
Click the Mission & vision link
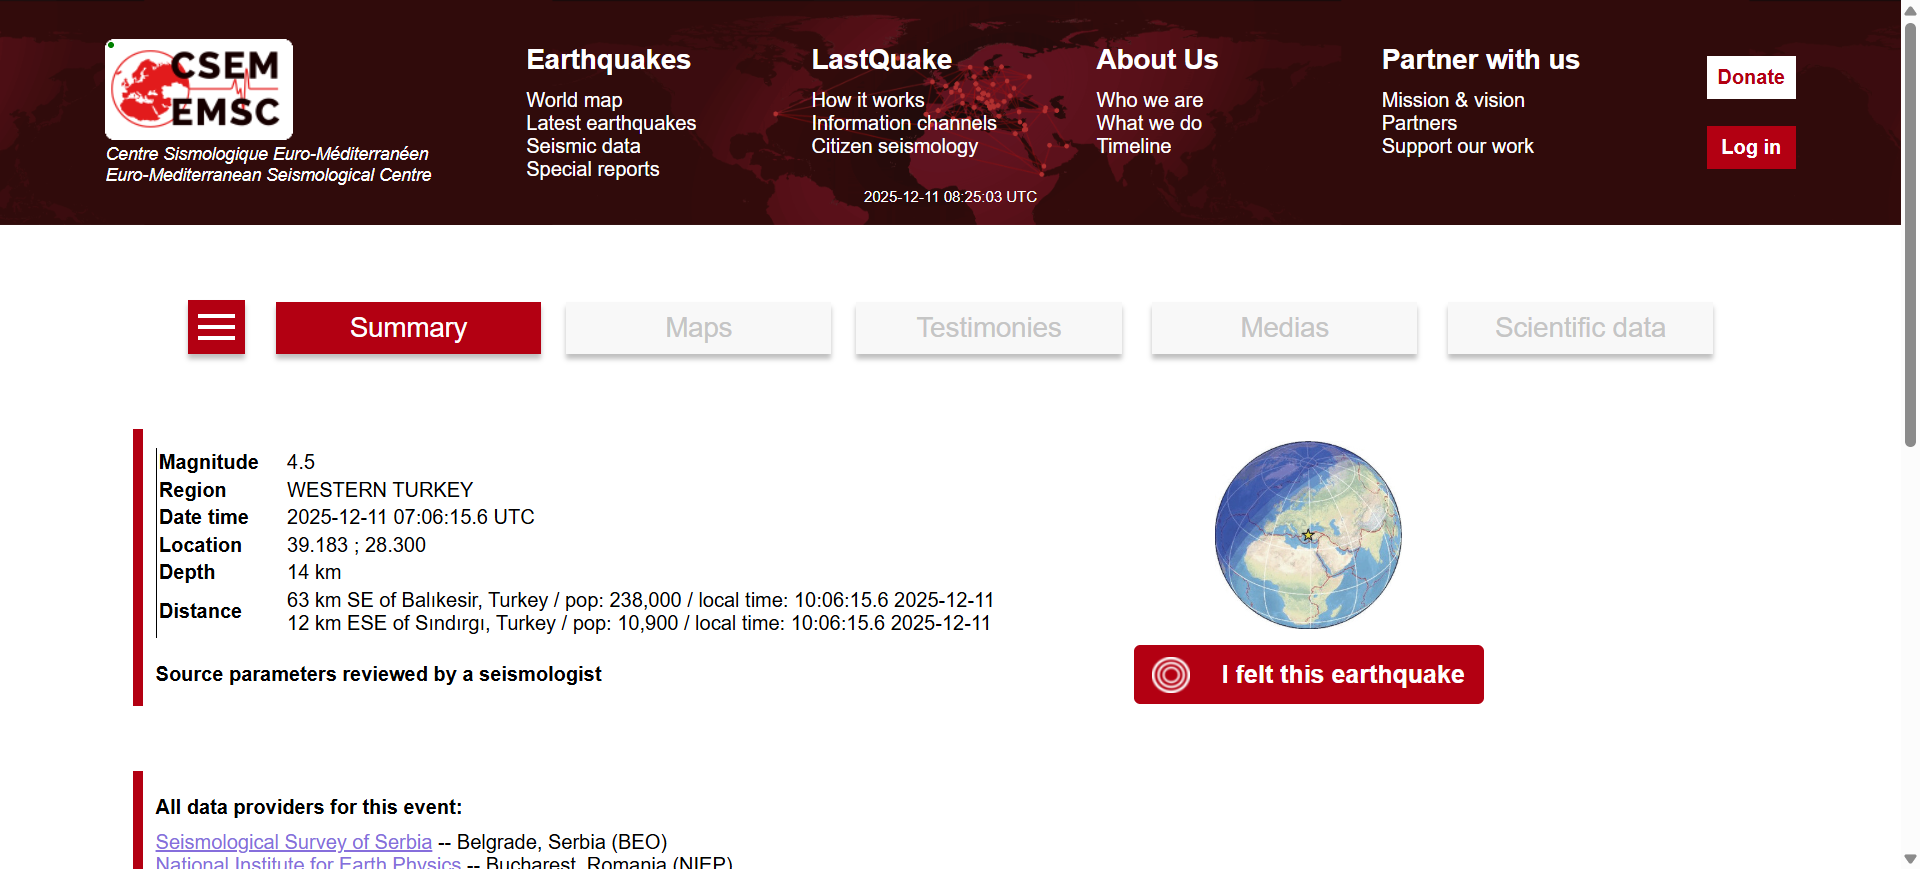(1452, 100)
